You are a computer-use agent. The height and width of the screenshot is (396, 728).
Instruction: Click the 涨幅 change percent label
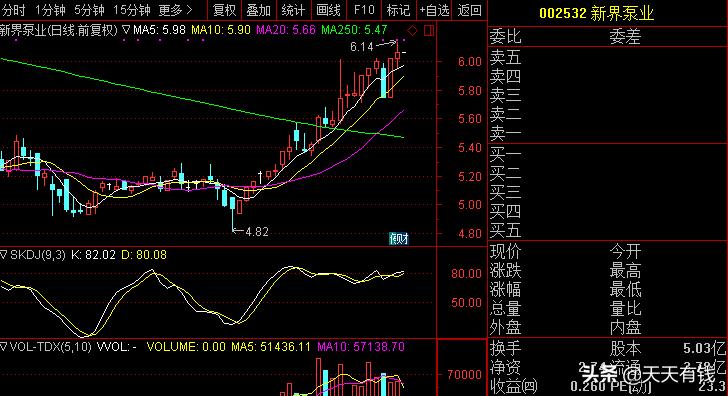click(x=506, y=290)
